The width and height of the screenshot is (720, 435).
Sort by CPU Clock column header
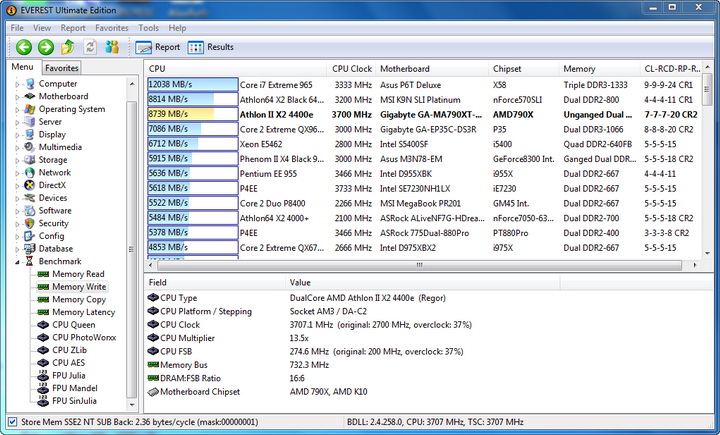(x=351, y=69)
